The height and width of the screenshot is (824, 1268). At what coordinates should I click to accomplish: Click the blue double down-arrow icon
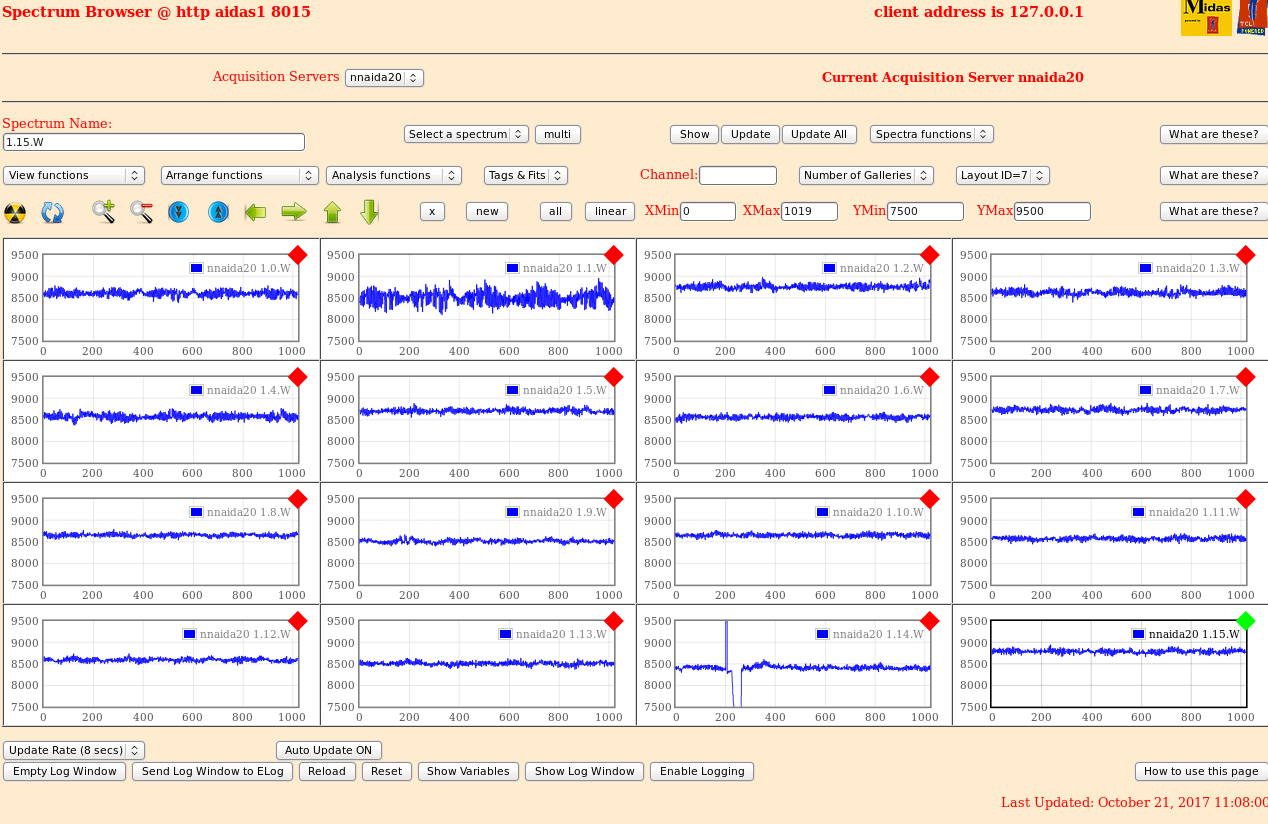179,212
